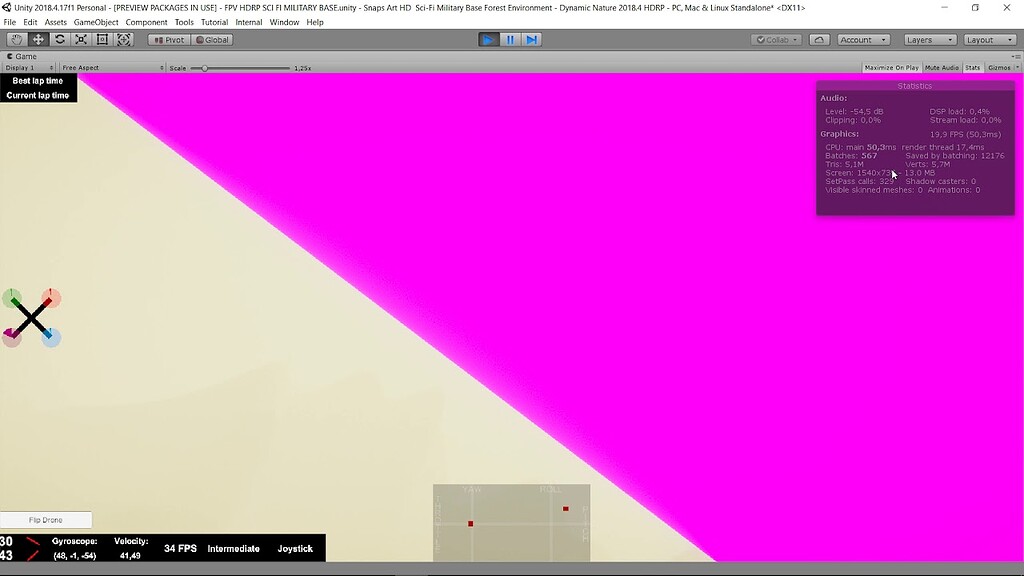Screen dimensions: 1024x576
Task: Open the Account options
Action: 862,39
